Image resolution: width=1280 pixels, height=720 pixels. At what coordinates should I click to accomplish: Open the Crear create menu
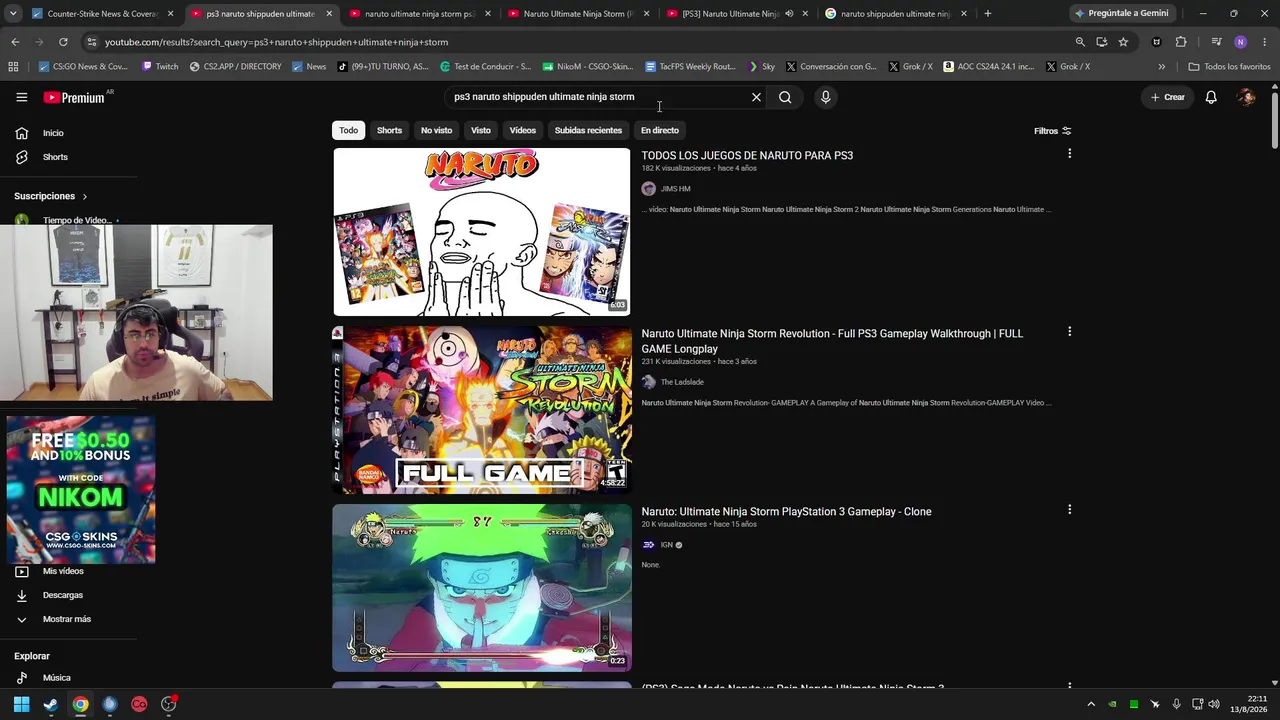click(1167, 97)
